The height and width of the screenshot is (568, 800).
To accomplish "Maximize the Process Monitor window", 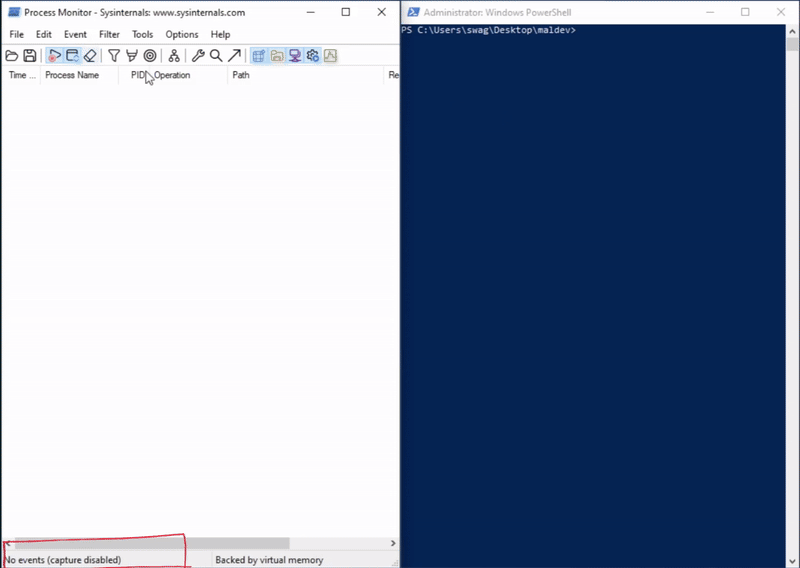I will pyautogui.click(x=345, y=12).
